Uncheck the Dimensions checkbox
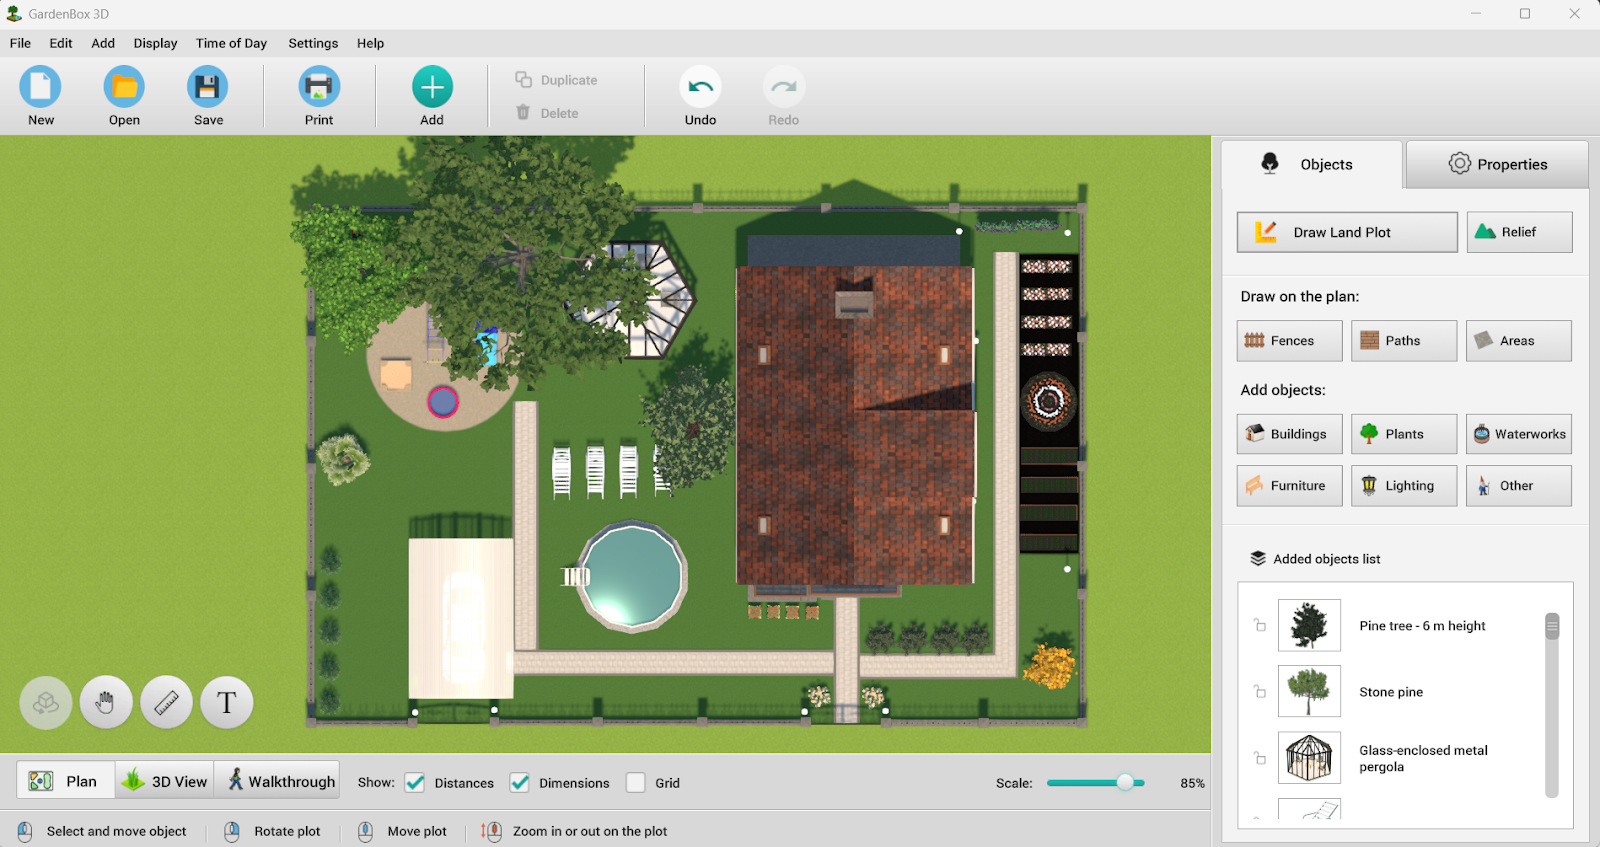This screenshot has width=1600, height=847. tap(520, 783)
